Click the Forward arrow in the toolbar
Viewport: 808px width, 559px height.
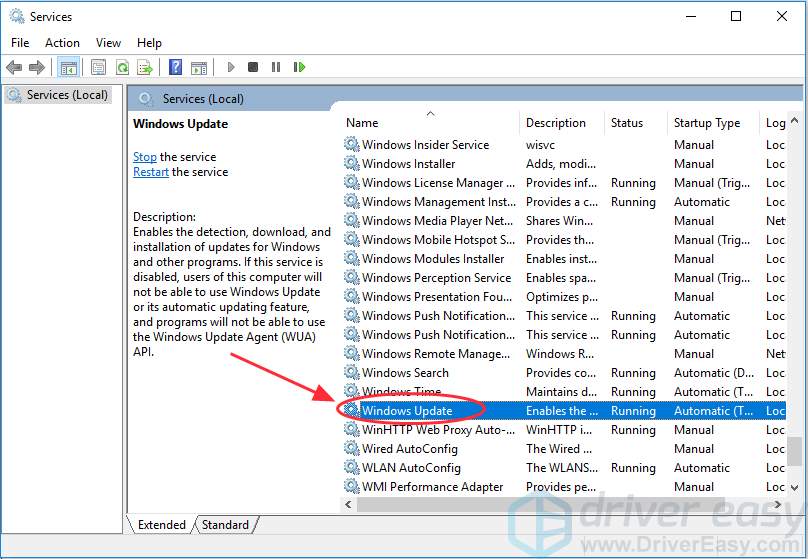click(x=37, y=67)
